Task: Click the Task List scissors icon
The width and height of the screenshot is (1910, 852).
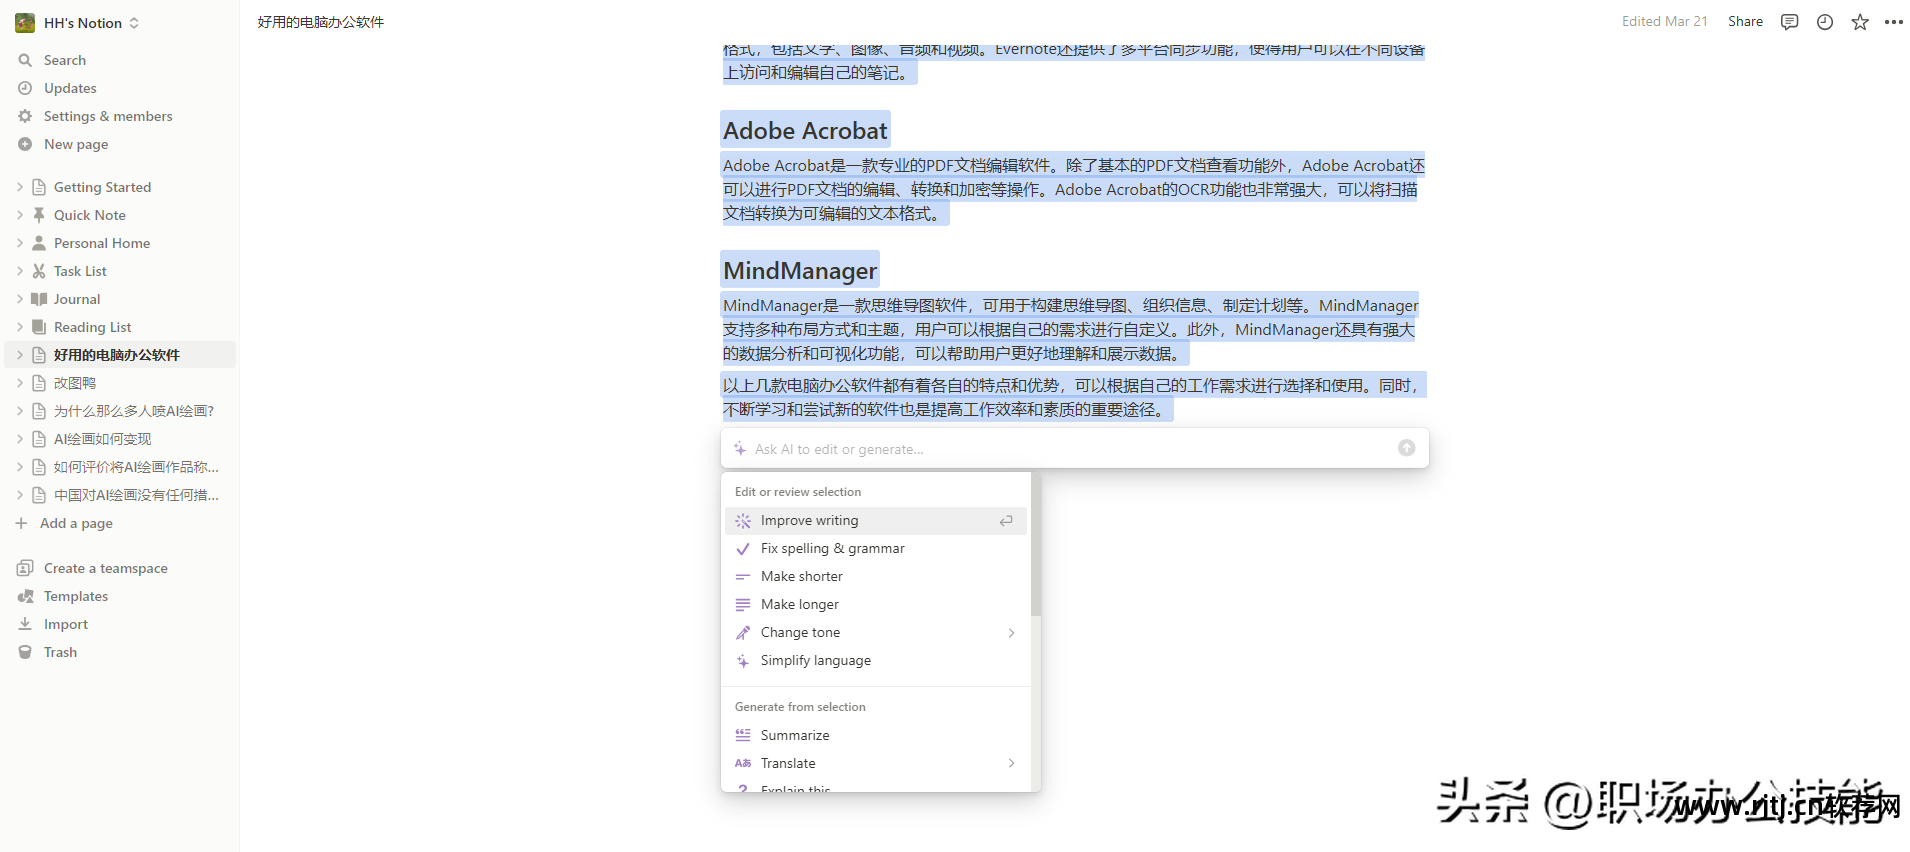Action: (x=39, y=271)
